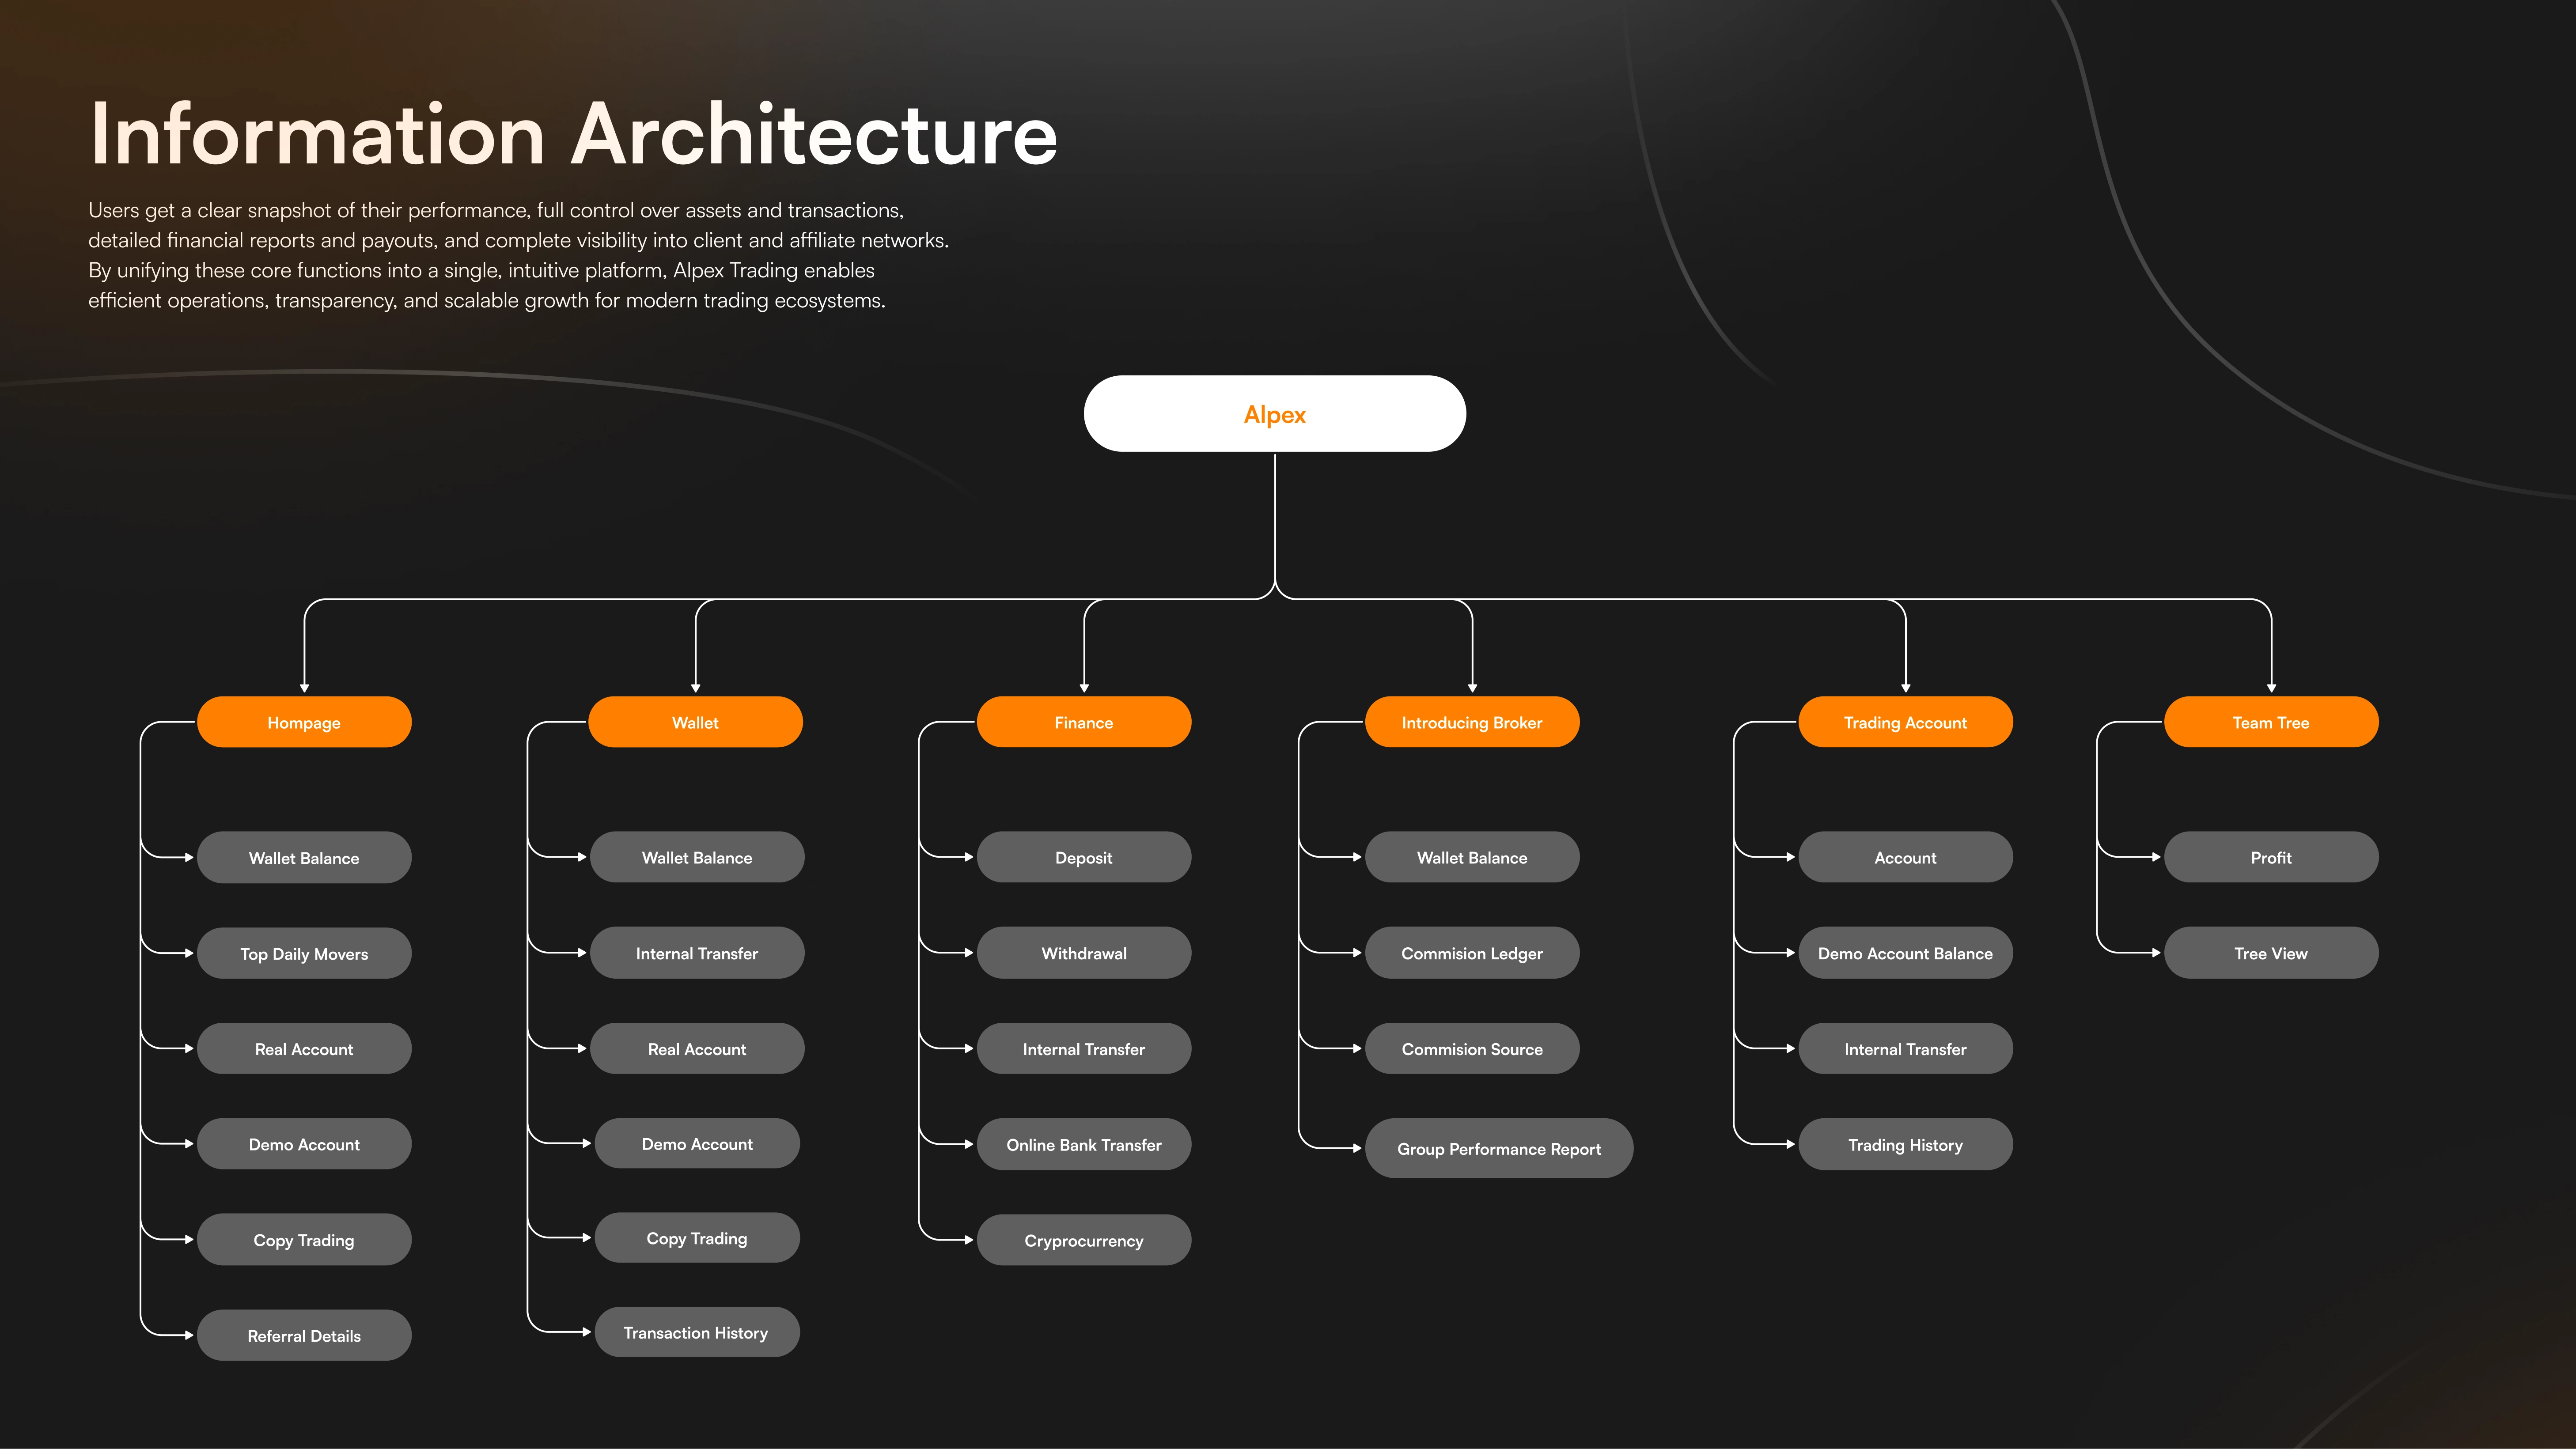
Task: Click the Demo Account Balance node
Action: 1905,953
